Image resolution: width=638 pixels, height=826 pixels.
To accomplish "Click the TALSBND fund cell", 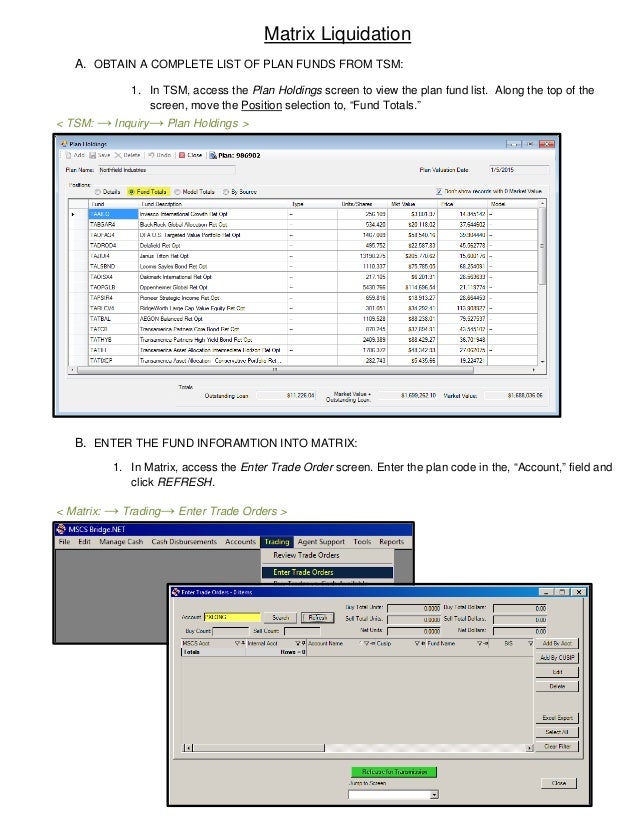I will pos(113,267).
